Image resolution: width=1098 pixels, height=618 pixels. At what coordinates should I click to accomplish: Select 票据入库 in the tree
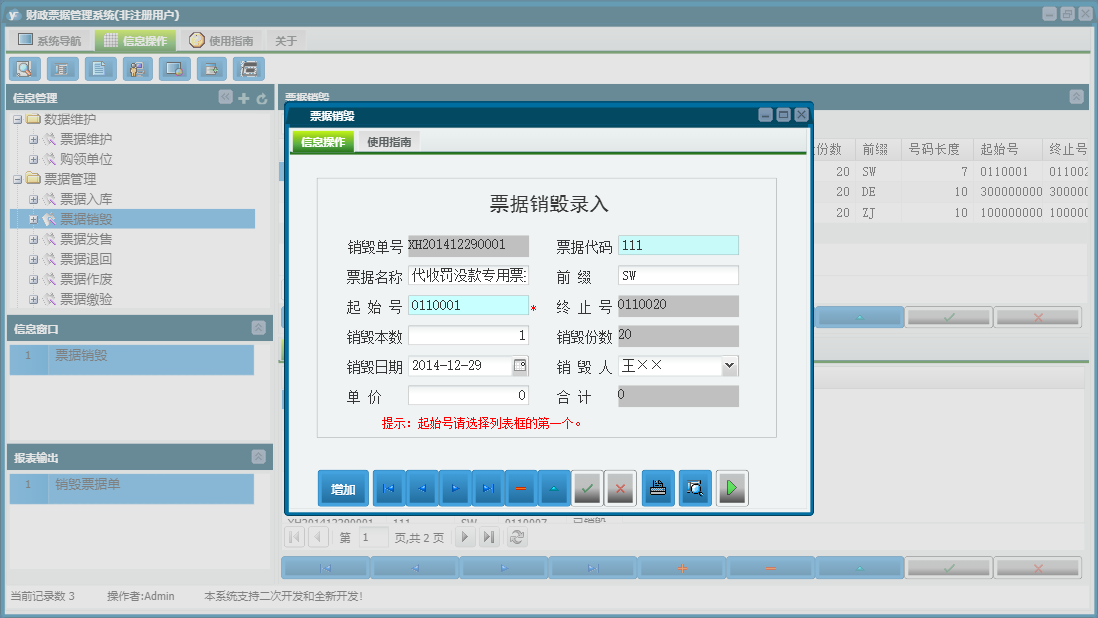85,199
